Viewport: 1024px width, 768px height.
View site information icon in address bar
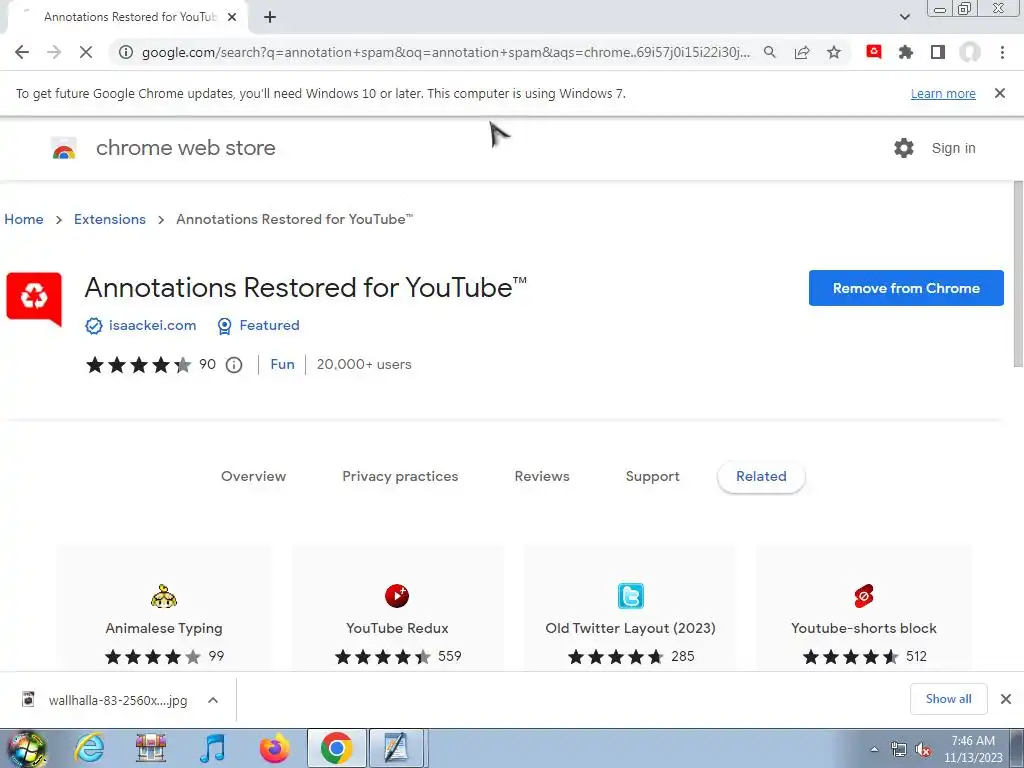tap(125, 52)
